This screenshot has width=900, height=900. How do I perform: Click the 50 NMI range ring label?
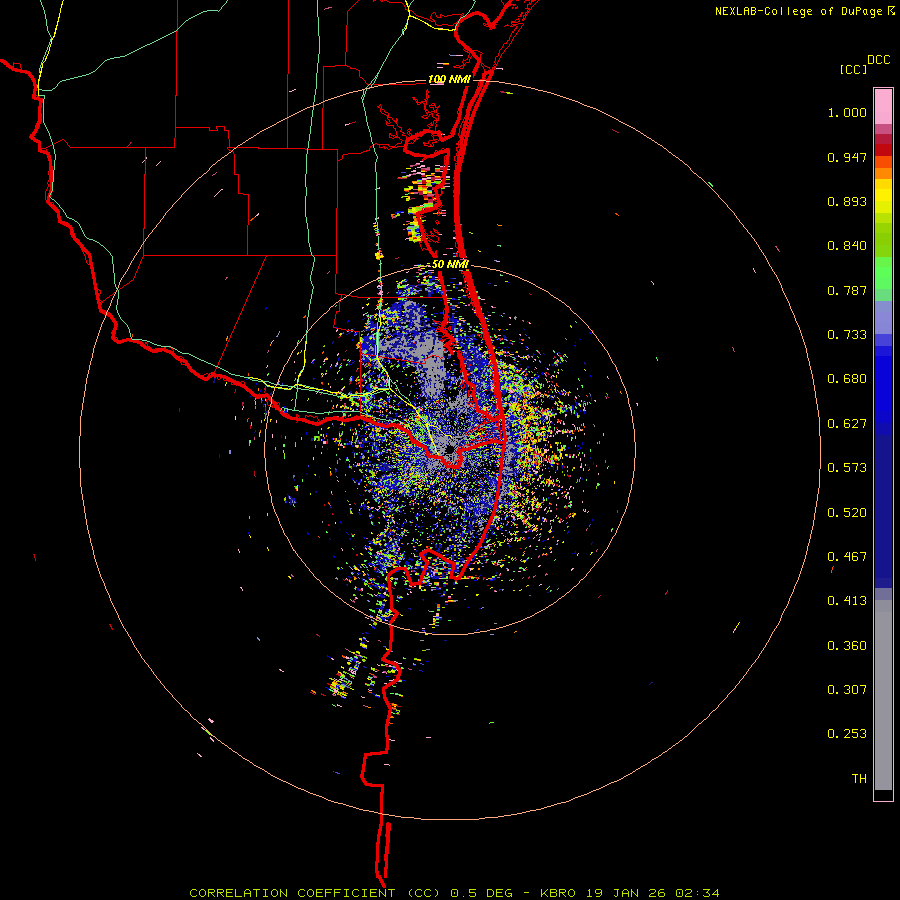[450, 264]
